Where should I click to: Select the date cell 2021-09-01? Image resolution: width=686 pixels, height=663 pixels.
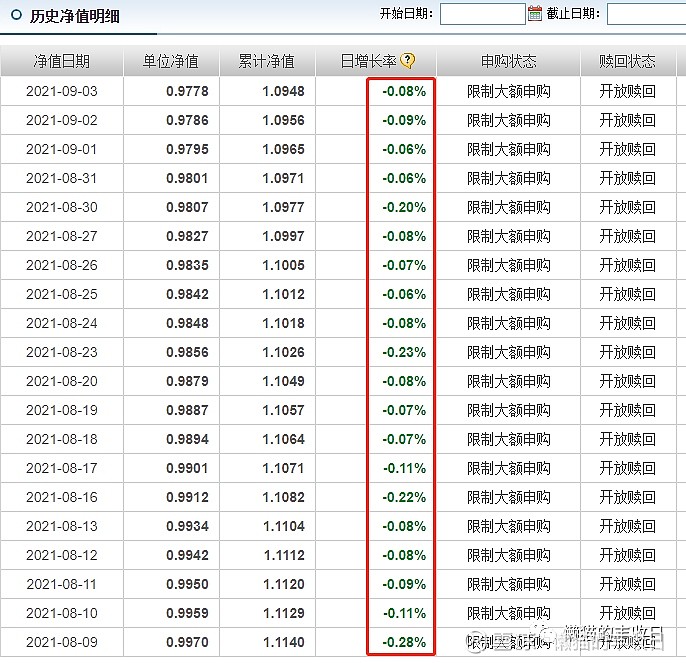point(61,149)
